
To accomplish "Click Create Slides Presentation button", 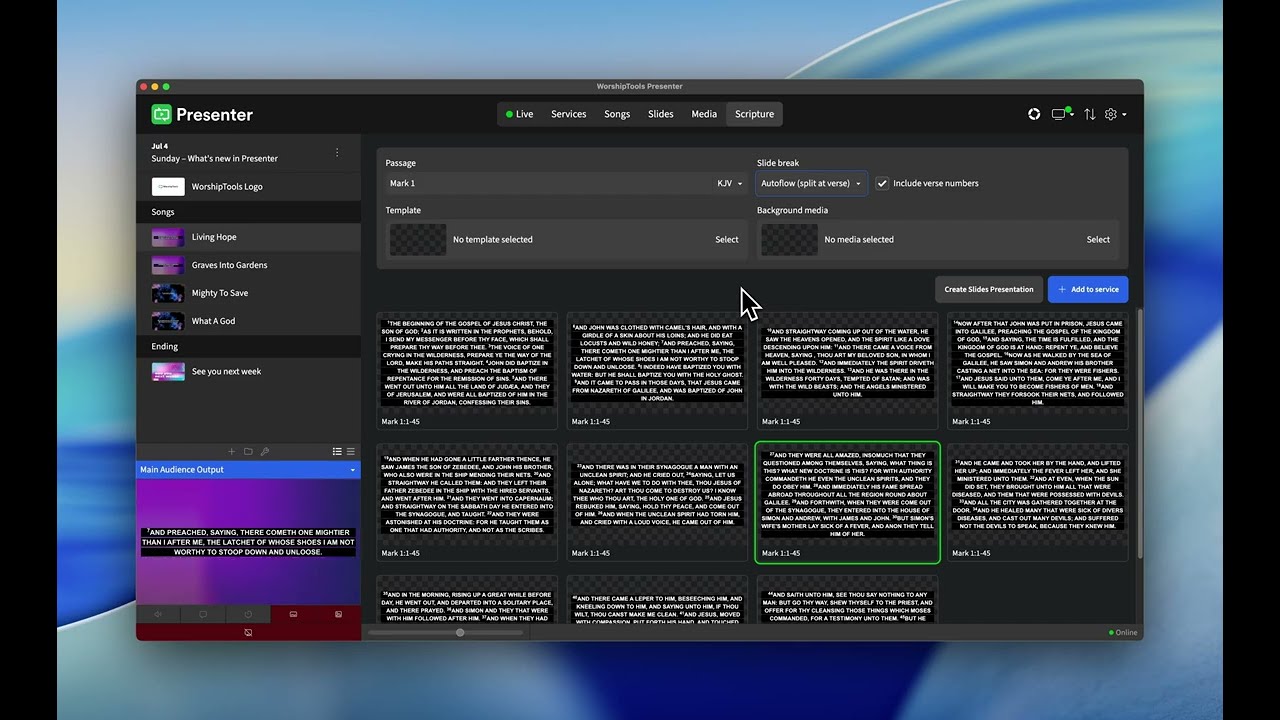I will [989, 289].
